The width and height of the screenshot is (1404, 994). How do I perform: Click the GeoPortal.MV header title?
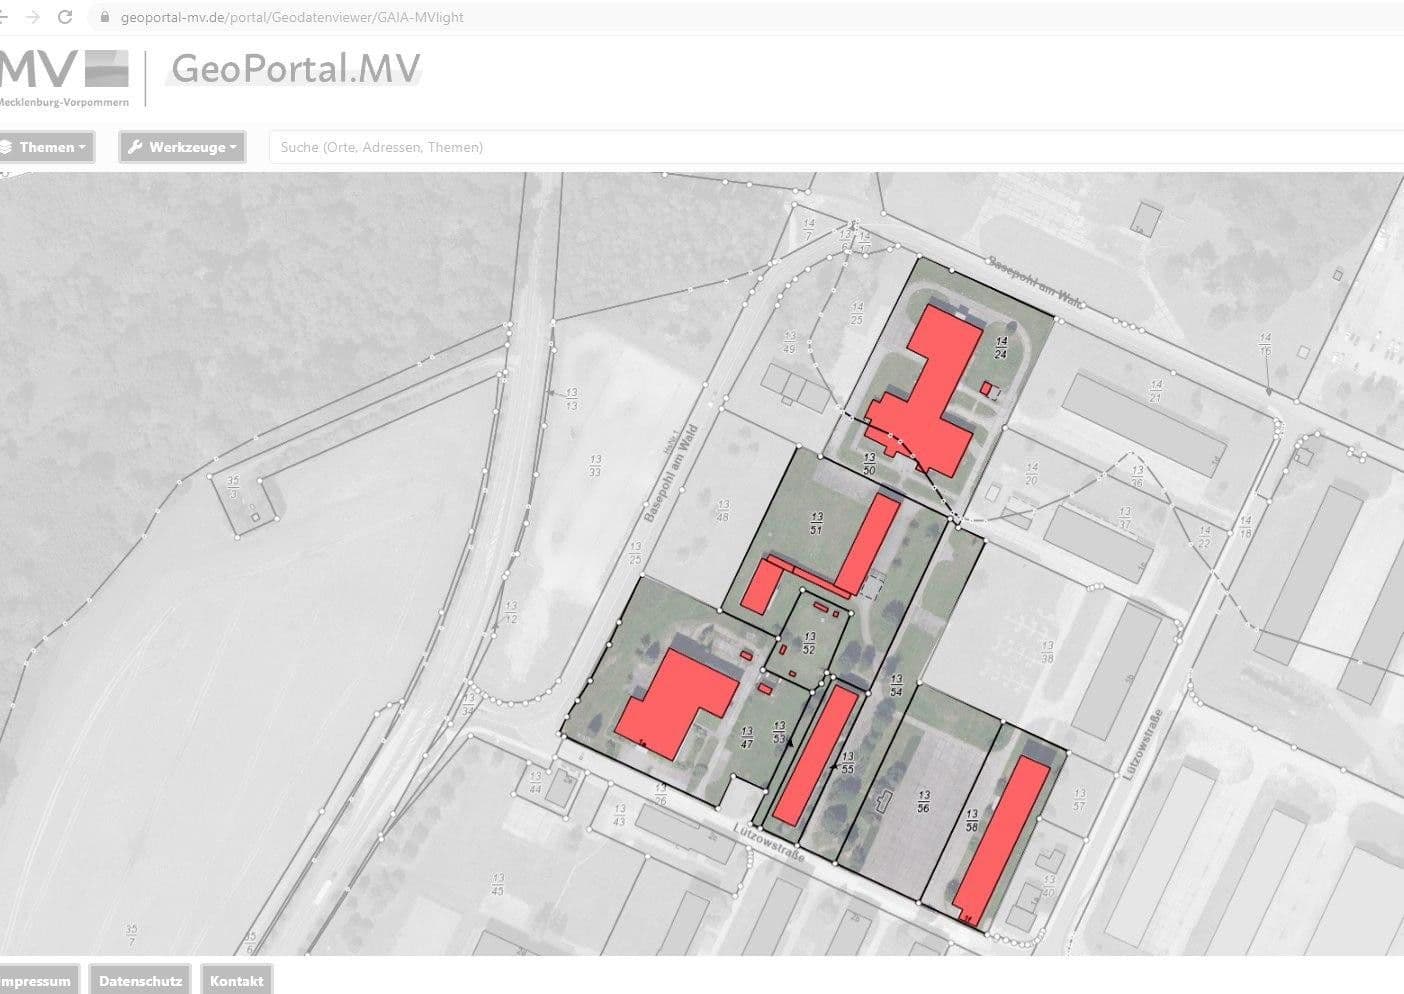coord(293,70)
